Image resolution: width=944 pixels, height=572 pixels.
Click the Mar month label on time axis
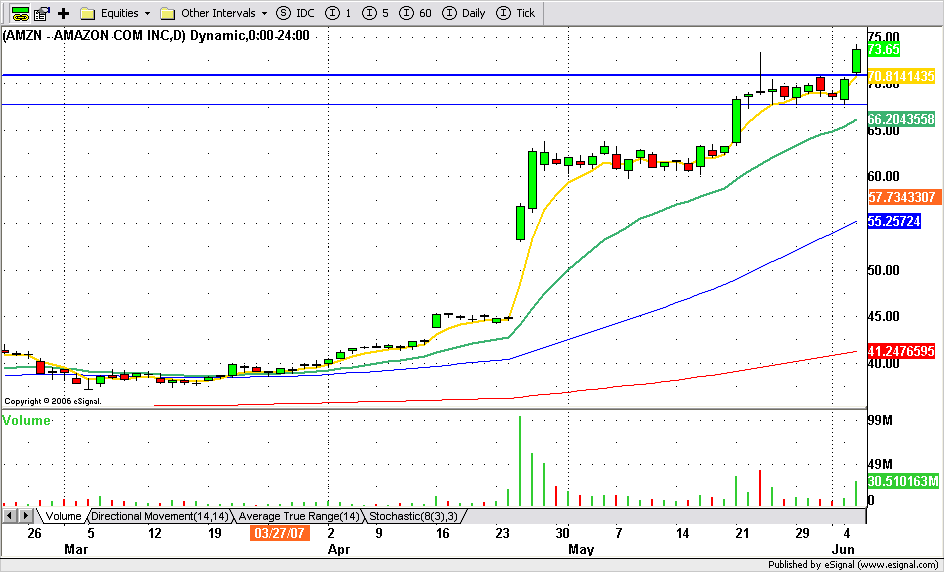pos(76,549)
